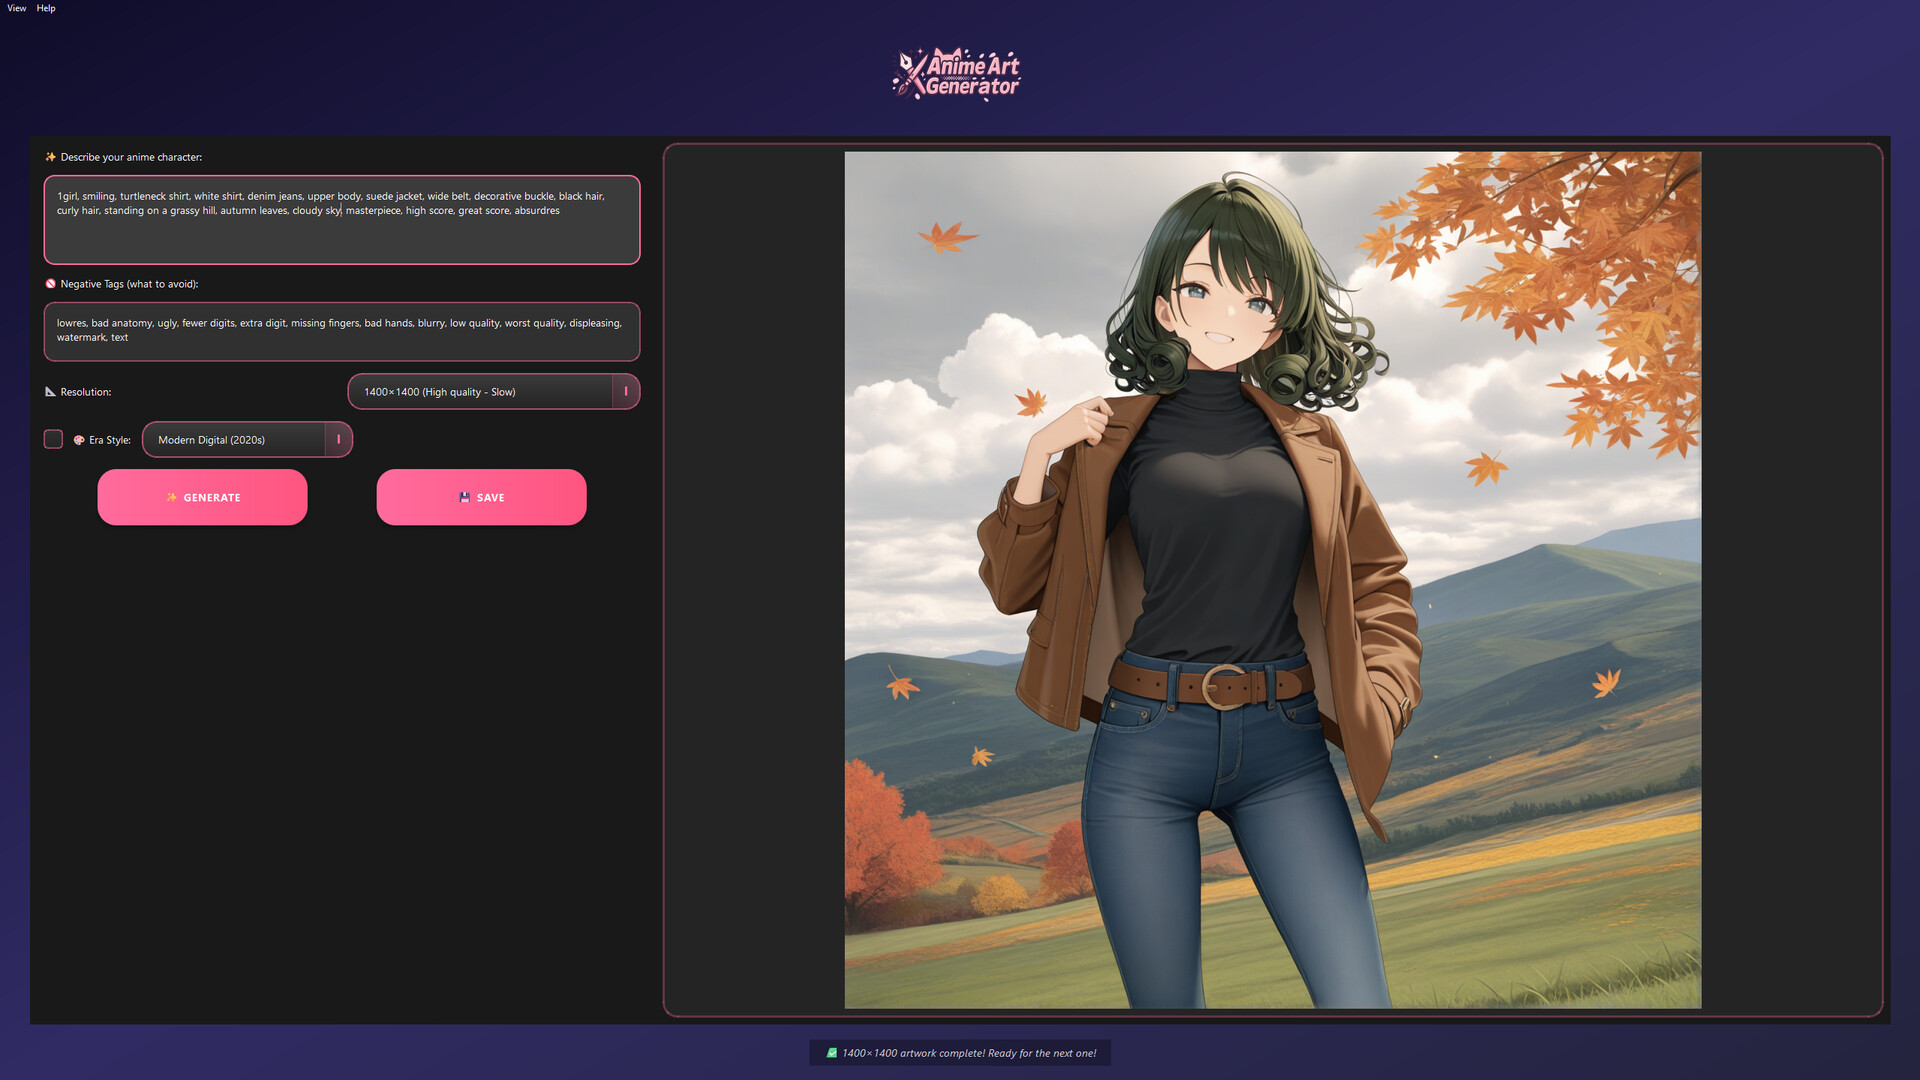Viewport: 1920px width, 1080px height.
Task: Click the green image icon in the status message
Action: tap(831, 1053)
